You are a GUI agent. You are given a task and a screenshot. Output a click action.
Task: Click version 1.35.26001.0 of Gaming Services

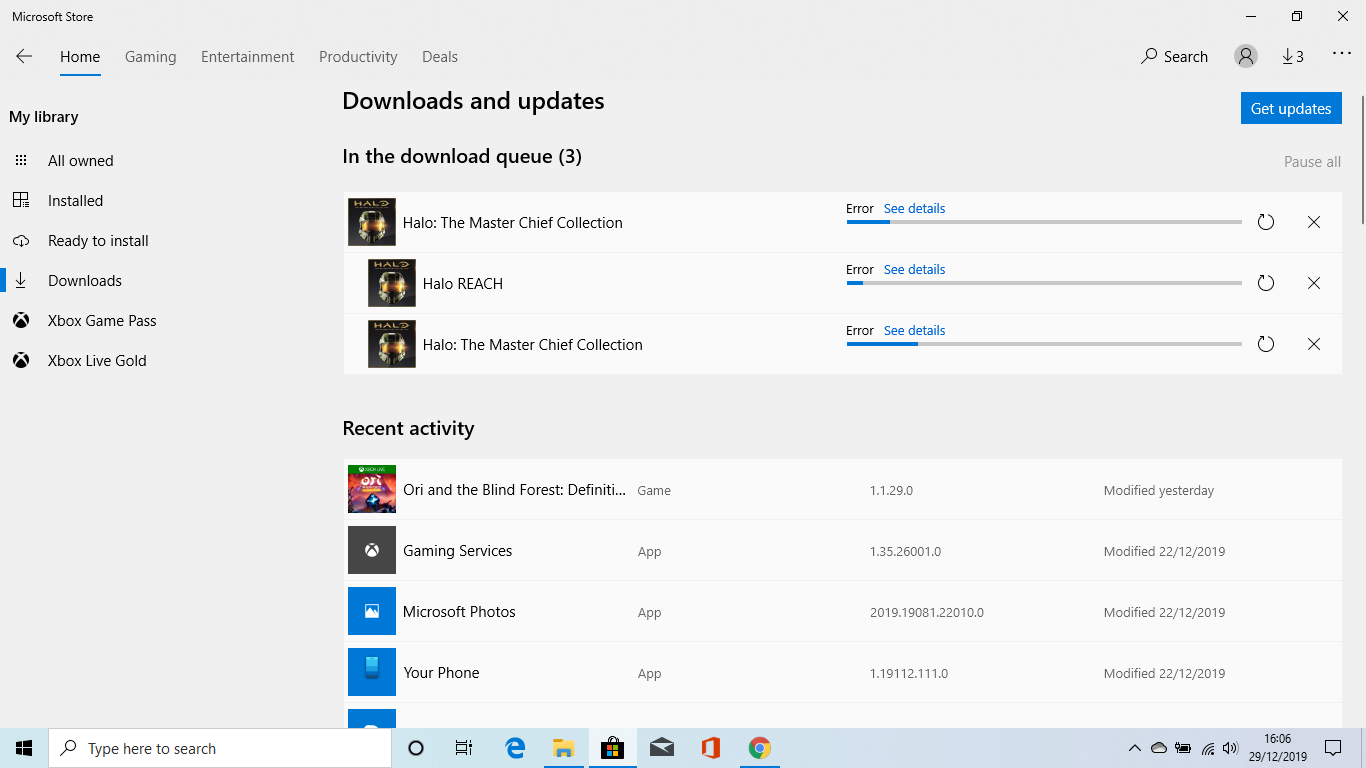(905, 552)
